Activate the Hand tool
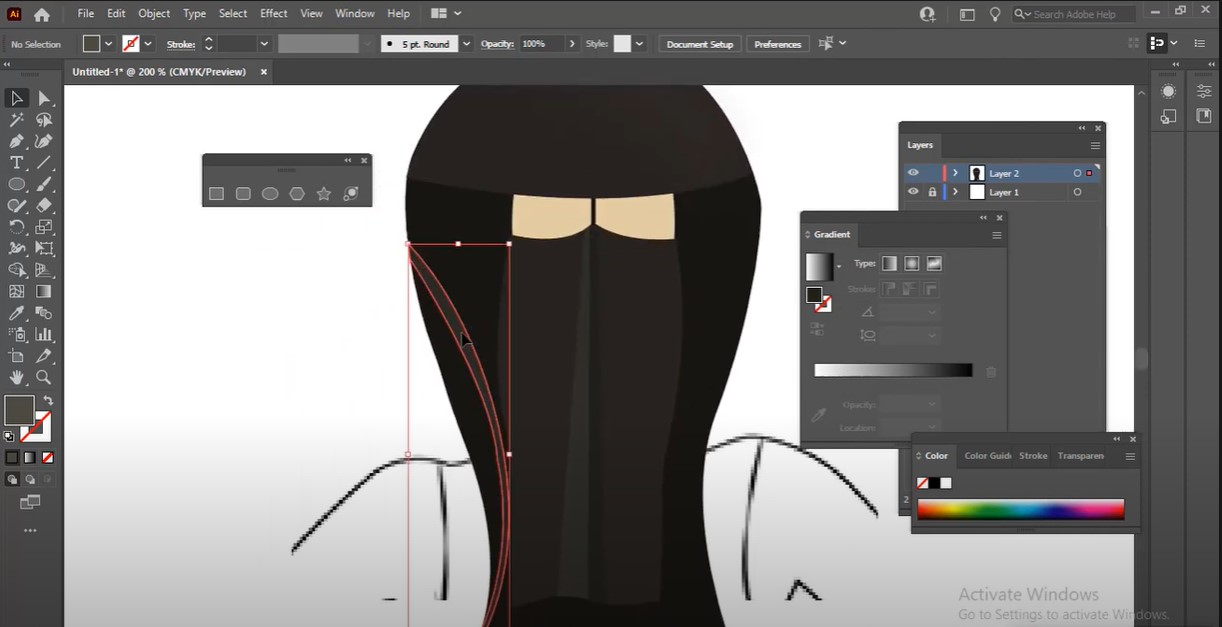The width and height of the screenshot is (1222, 627). (x=17, y=377)
